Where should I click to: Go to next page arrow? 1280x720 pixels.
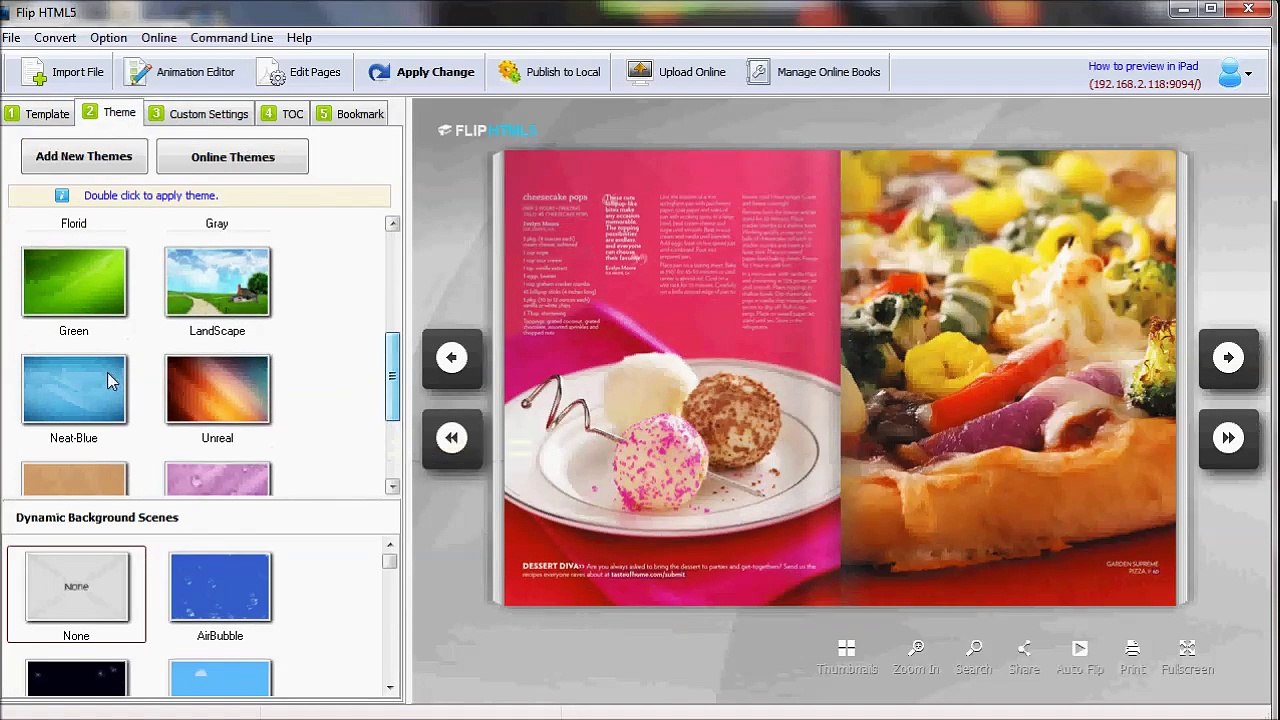coord(1228,358)
